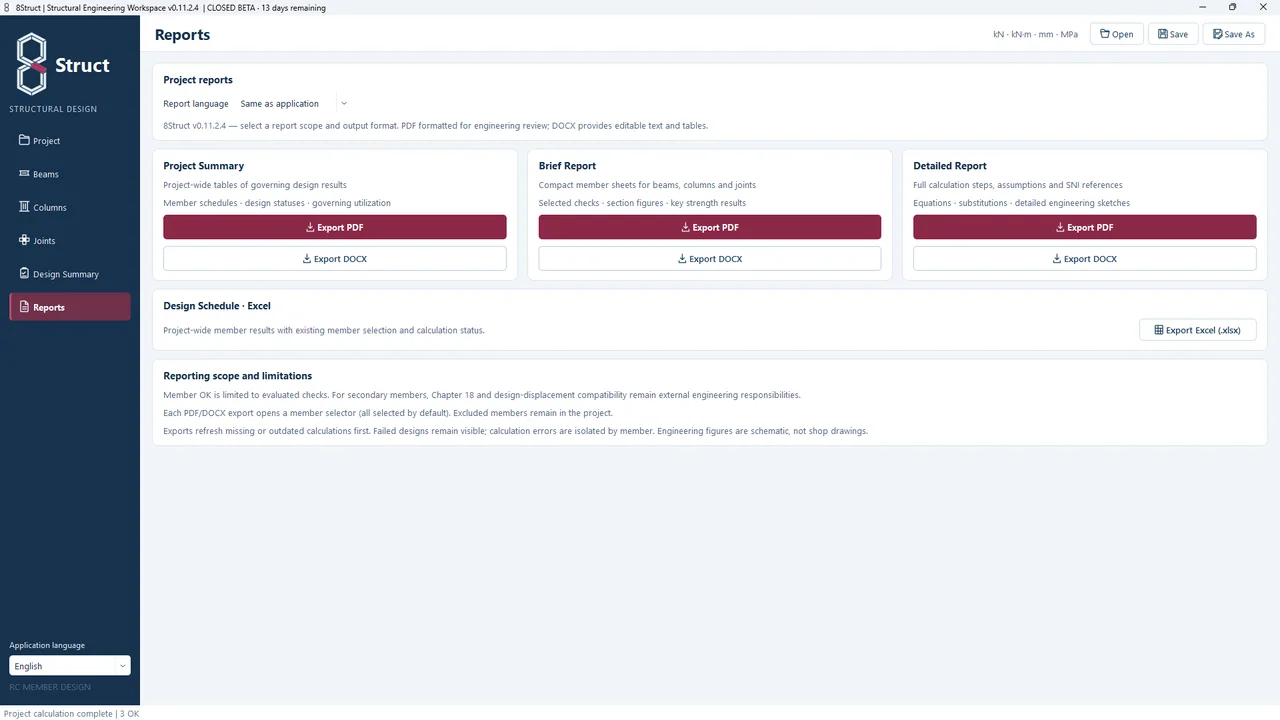Image resolution: width=1280 pixels, height=720 pixels.
Task: Export Detailed Report as DOCX
Action: click(1085, 259)
